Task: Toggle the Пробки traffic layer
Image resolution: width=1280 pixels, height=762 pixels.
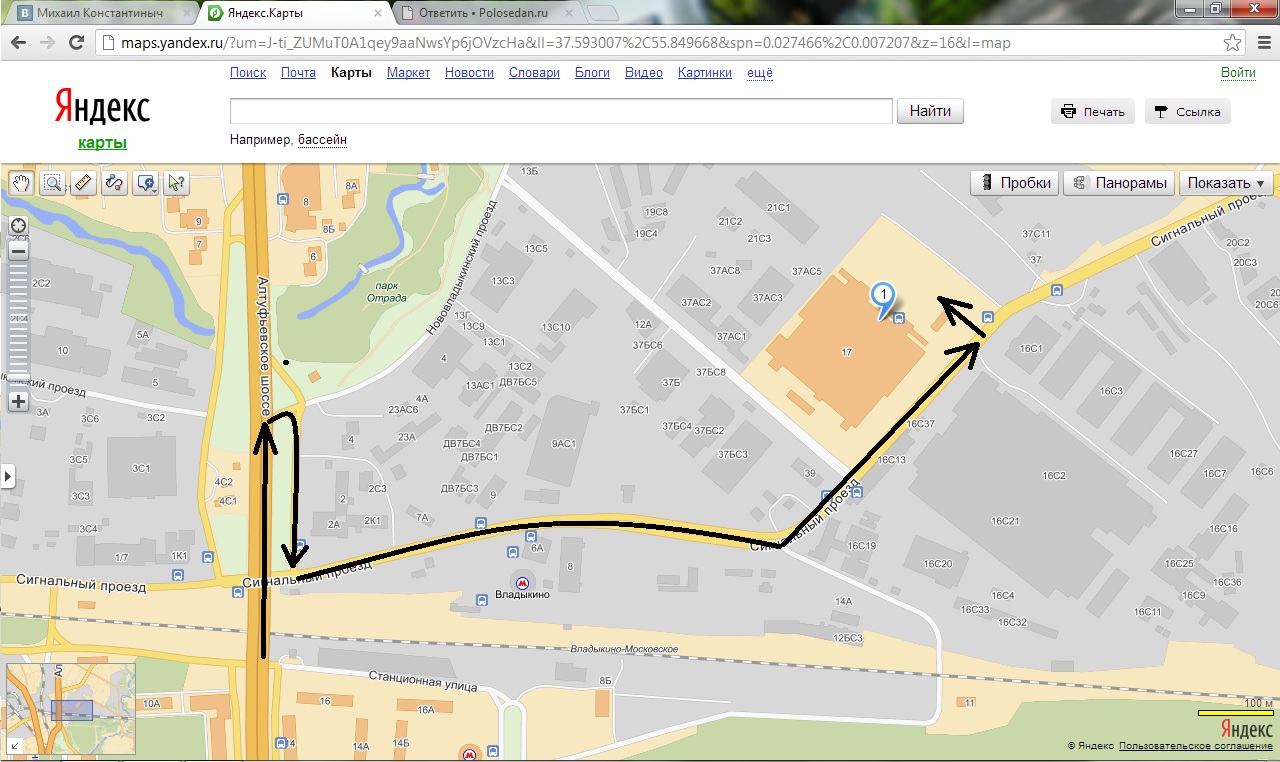Action: [x=1014, y=183]
